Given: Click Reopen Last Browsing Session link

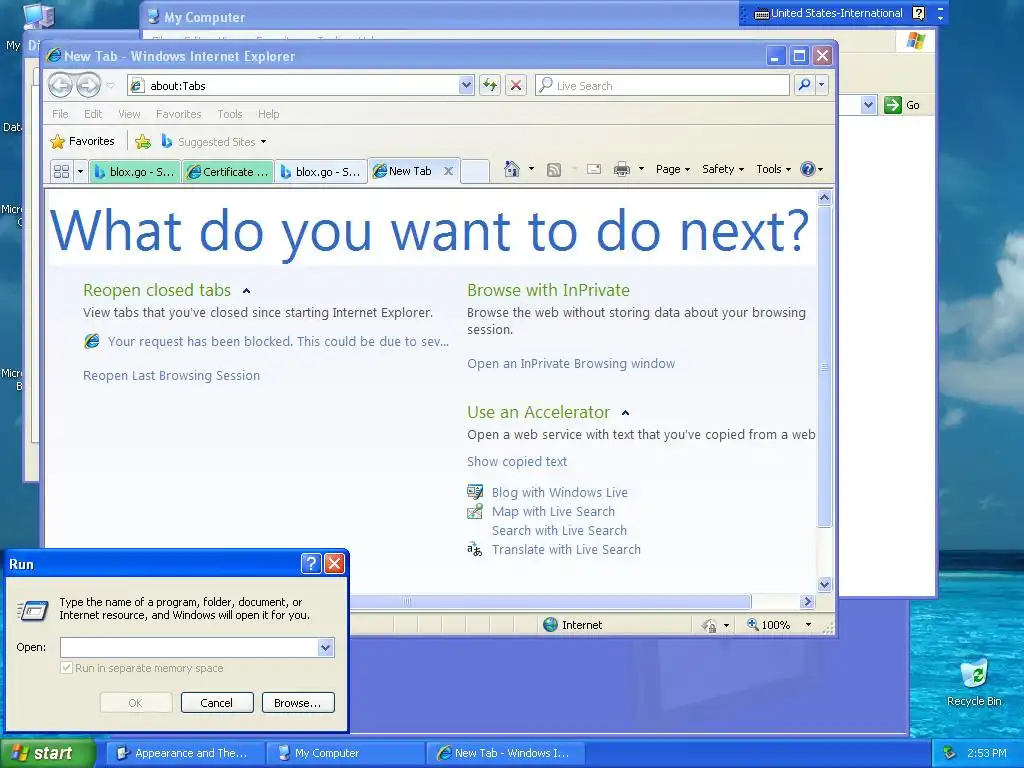Looking at the screenshot, I should [x=171, y=376].
